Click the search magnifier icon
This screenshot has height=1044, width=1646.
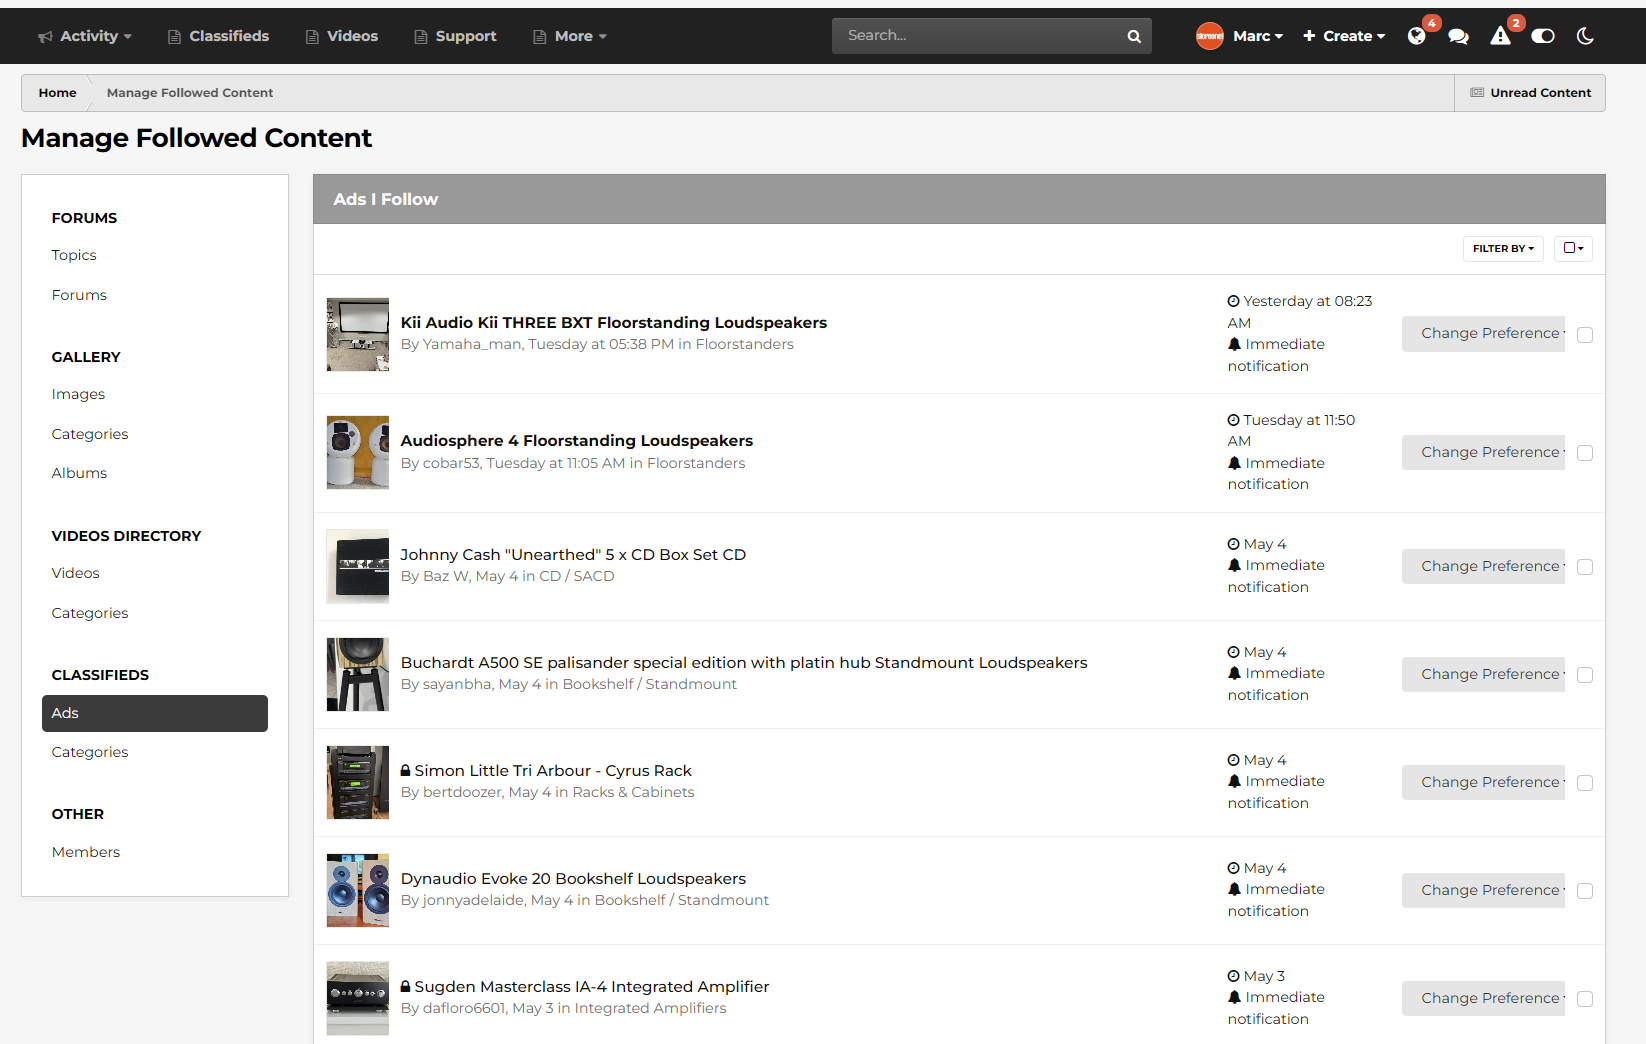pos(1134,36)
